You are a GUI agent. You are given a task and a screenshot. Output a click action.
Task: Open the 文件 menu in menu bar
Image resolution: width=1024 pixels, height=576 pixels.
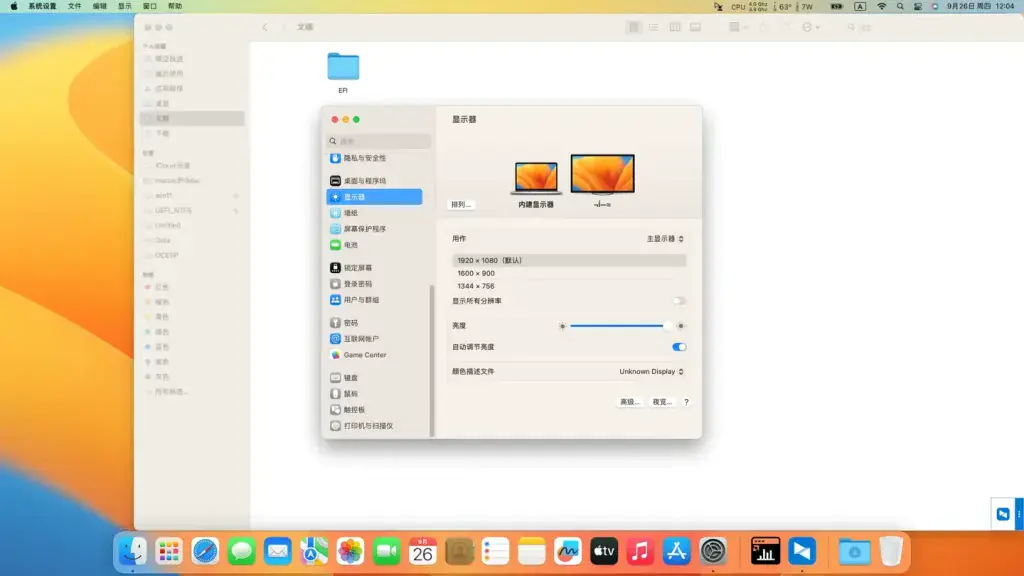point(74,7)
